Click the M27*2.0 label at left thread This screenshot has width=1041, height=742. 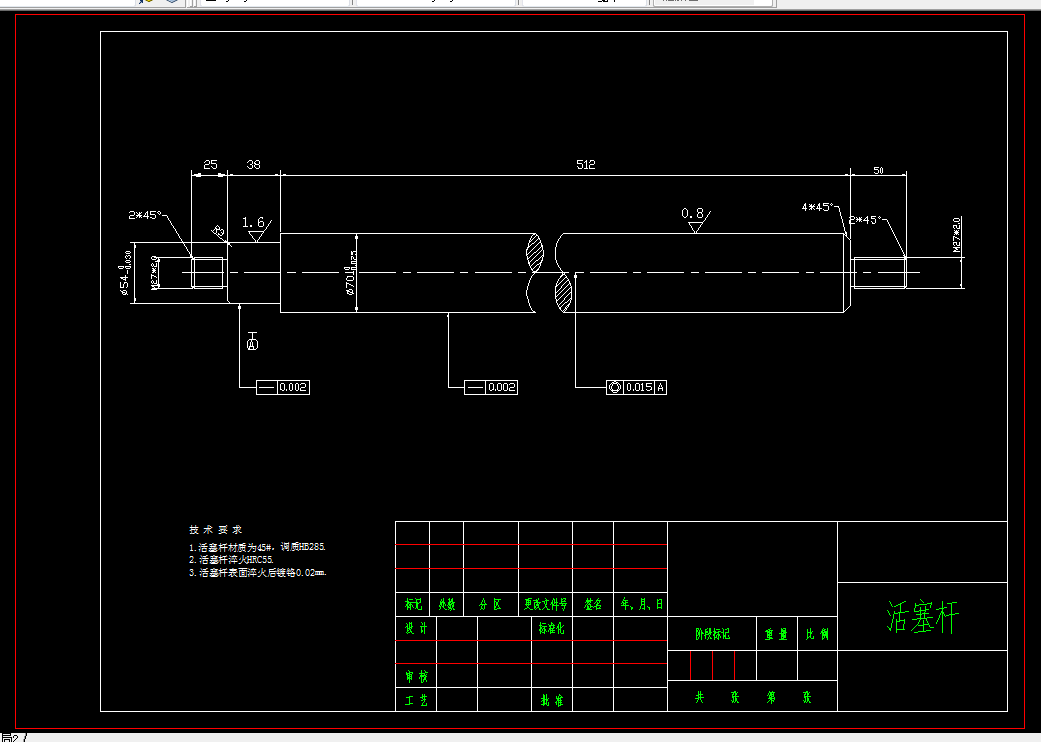click(x=154, y=272)
